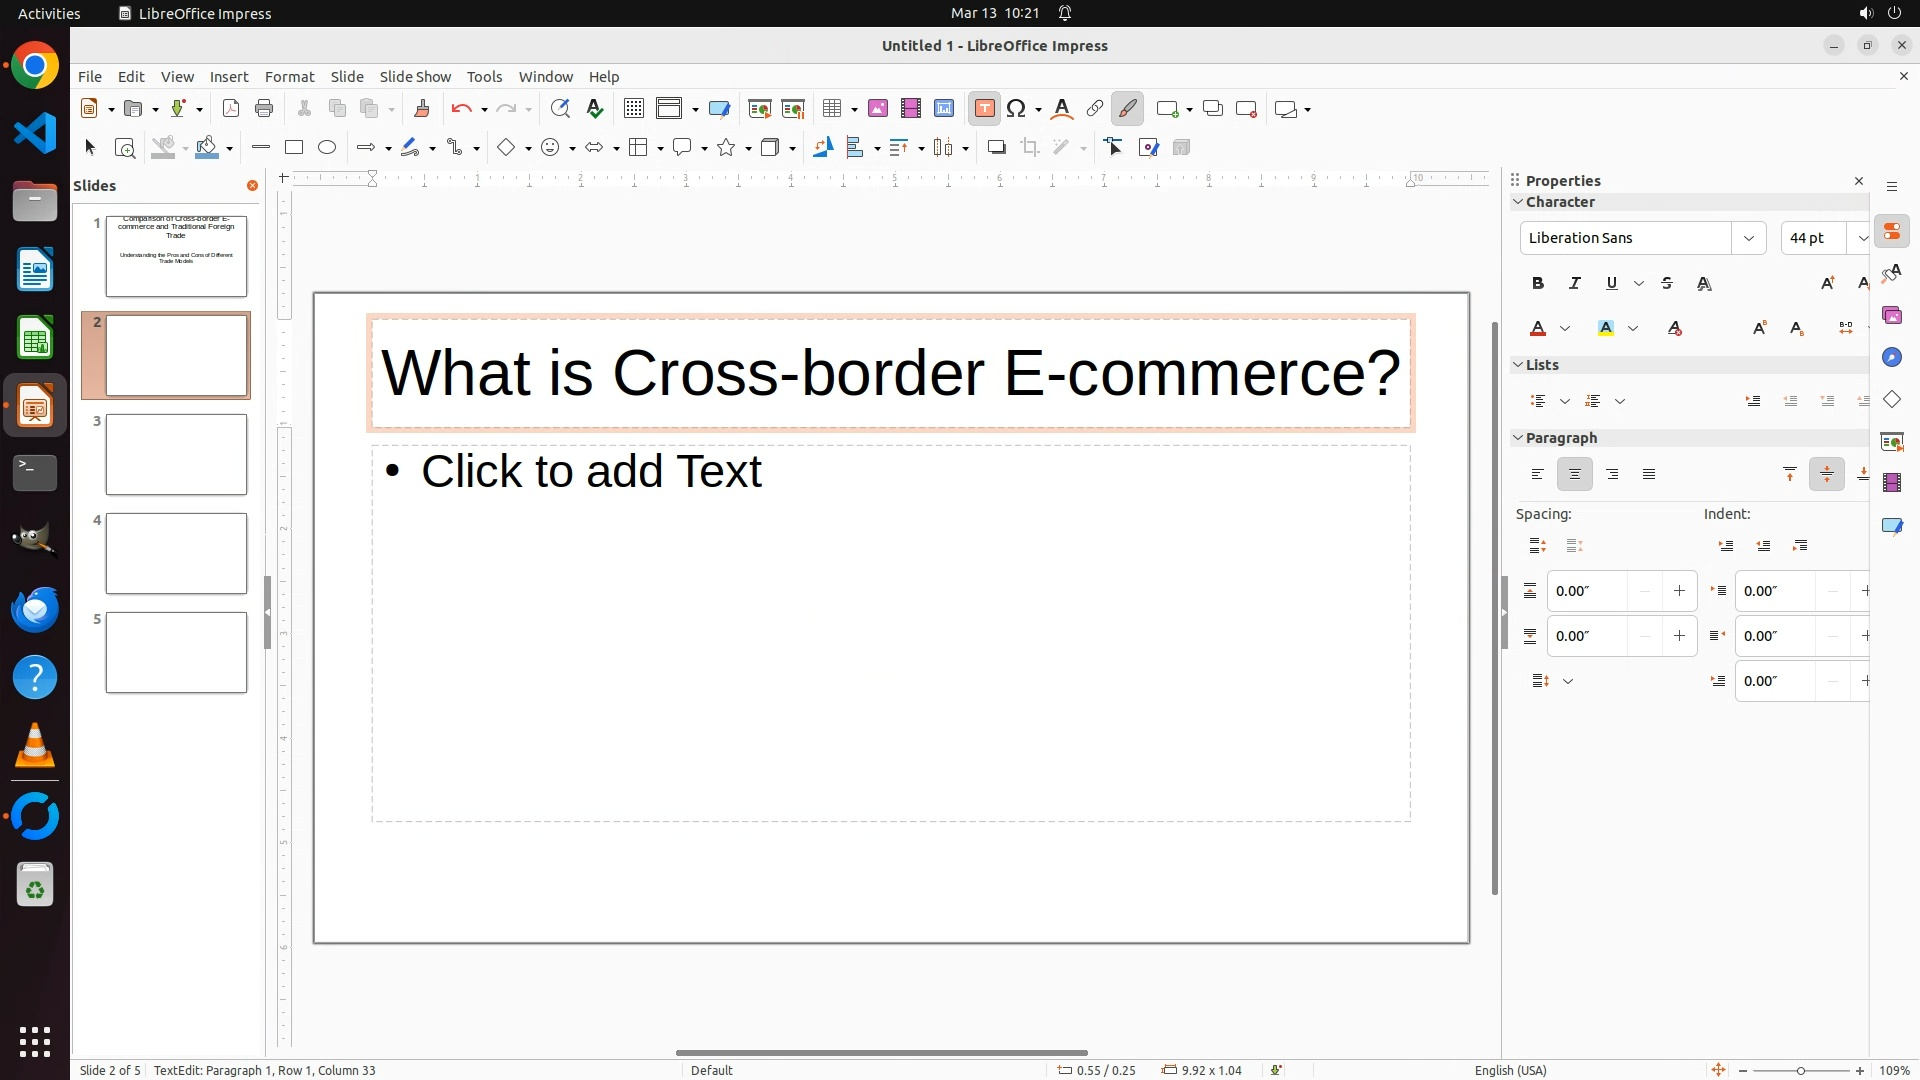Open the Slide Show menu
1920x1080 pixels.
[415, 77]
